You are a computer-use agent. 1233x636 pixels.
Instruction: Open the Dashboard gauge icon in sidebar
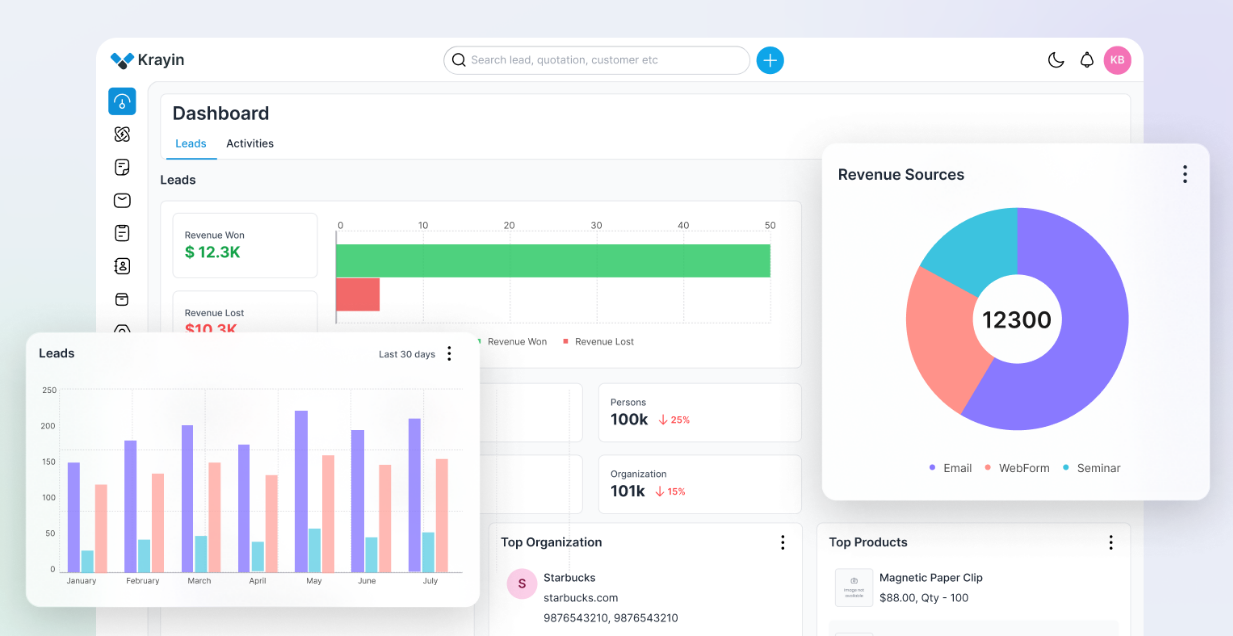click(x=122, y=101)
